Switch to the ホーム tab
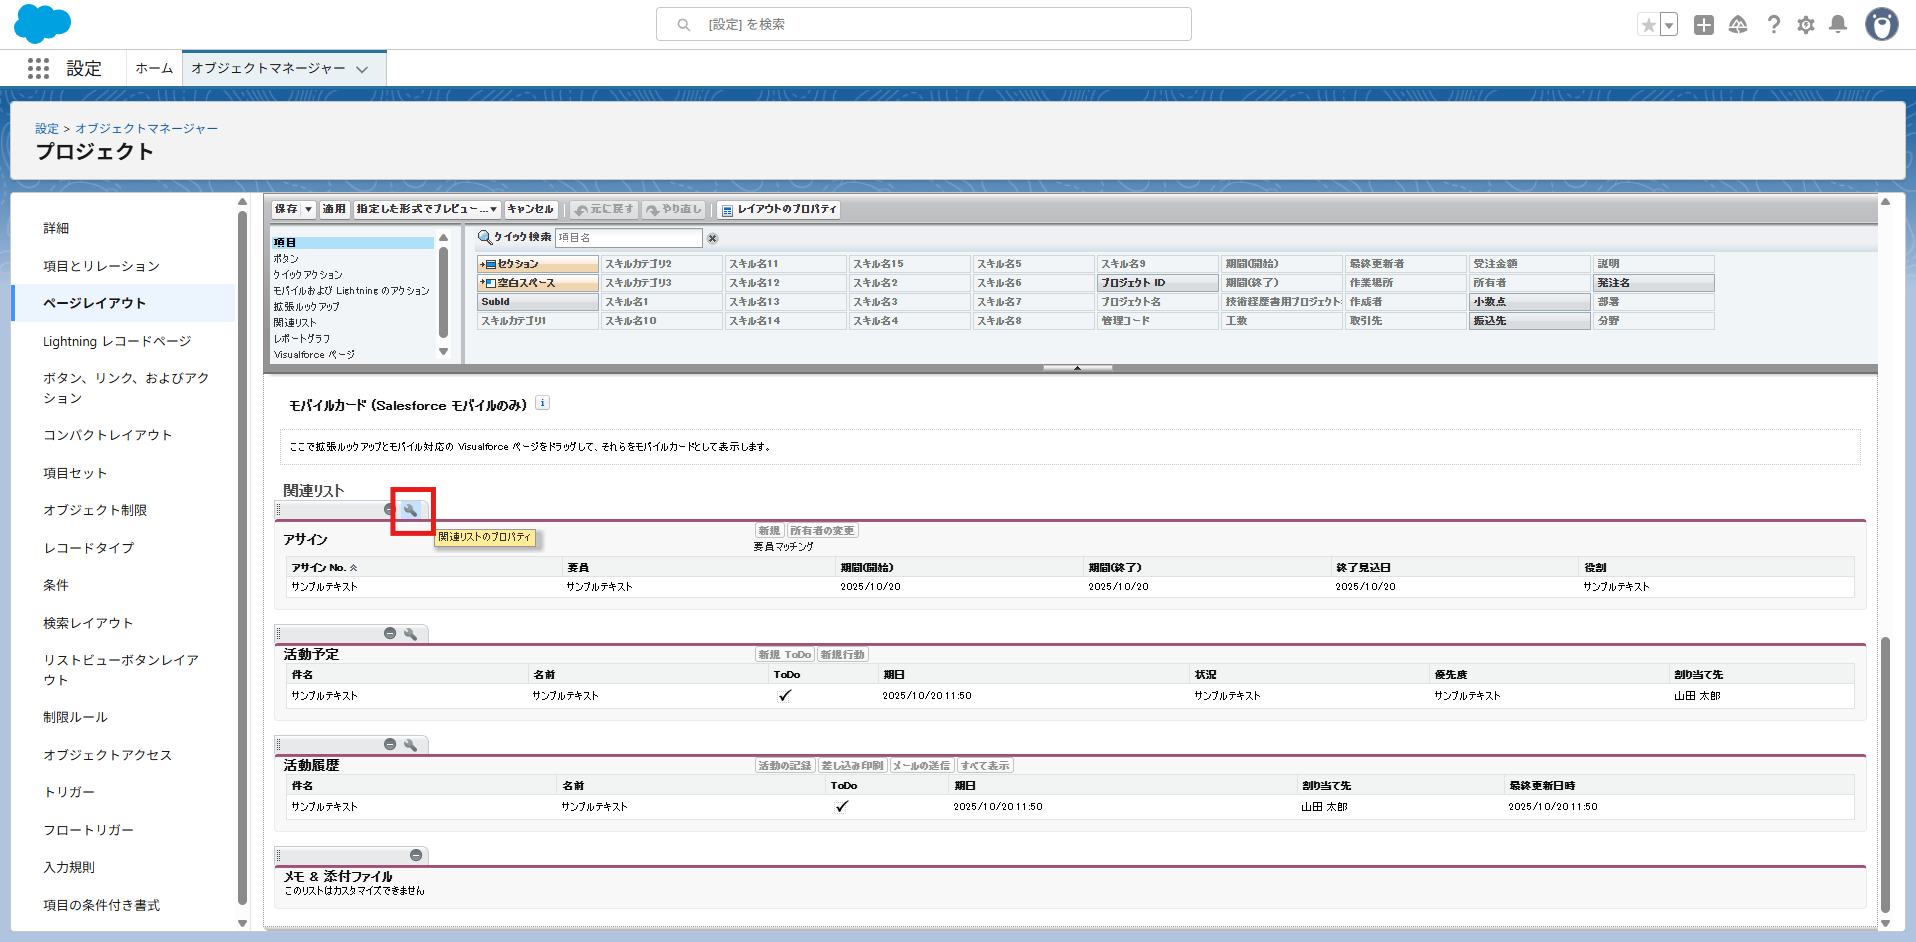The height and width of the screenshot is (942, 1916). [154, 68]
